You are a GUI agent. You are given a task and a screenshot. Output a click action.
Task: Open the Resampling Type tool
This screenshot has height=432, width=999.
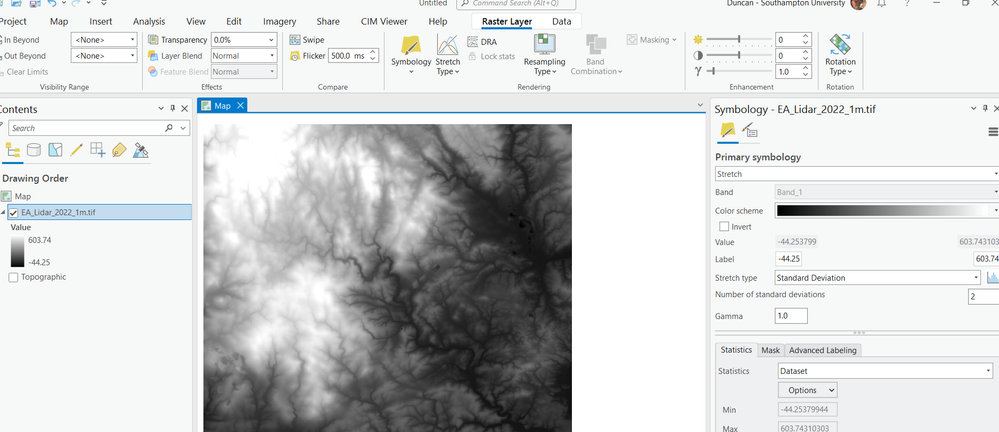pos(544,55)
